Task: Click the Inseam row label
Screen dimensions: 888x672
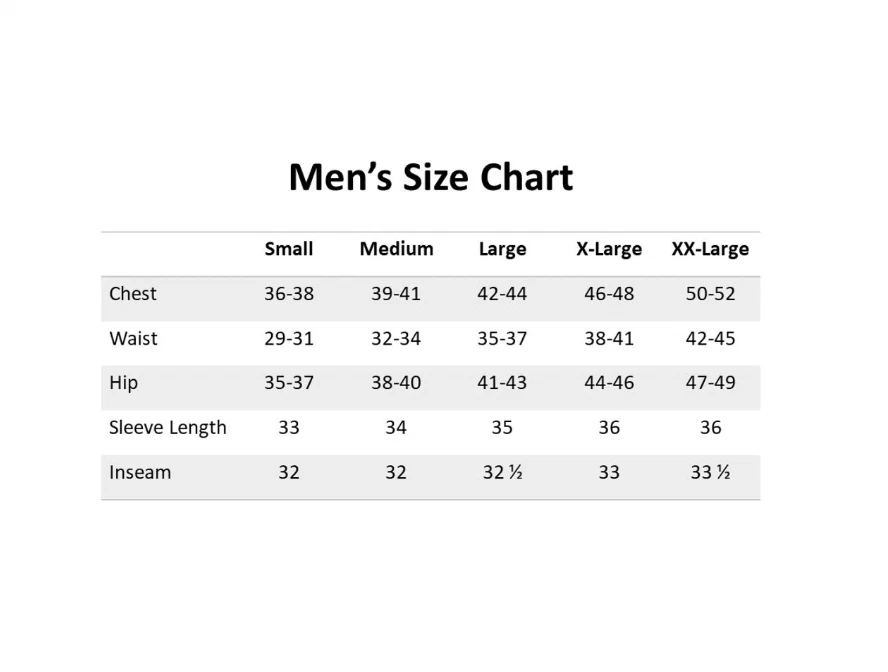Action: click(x=140, y=472)
